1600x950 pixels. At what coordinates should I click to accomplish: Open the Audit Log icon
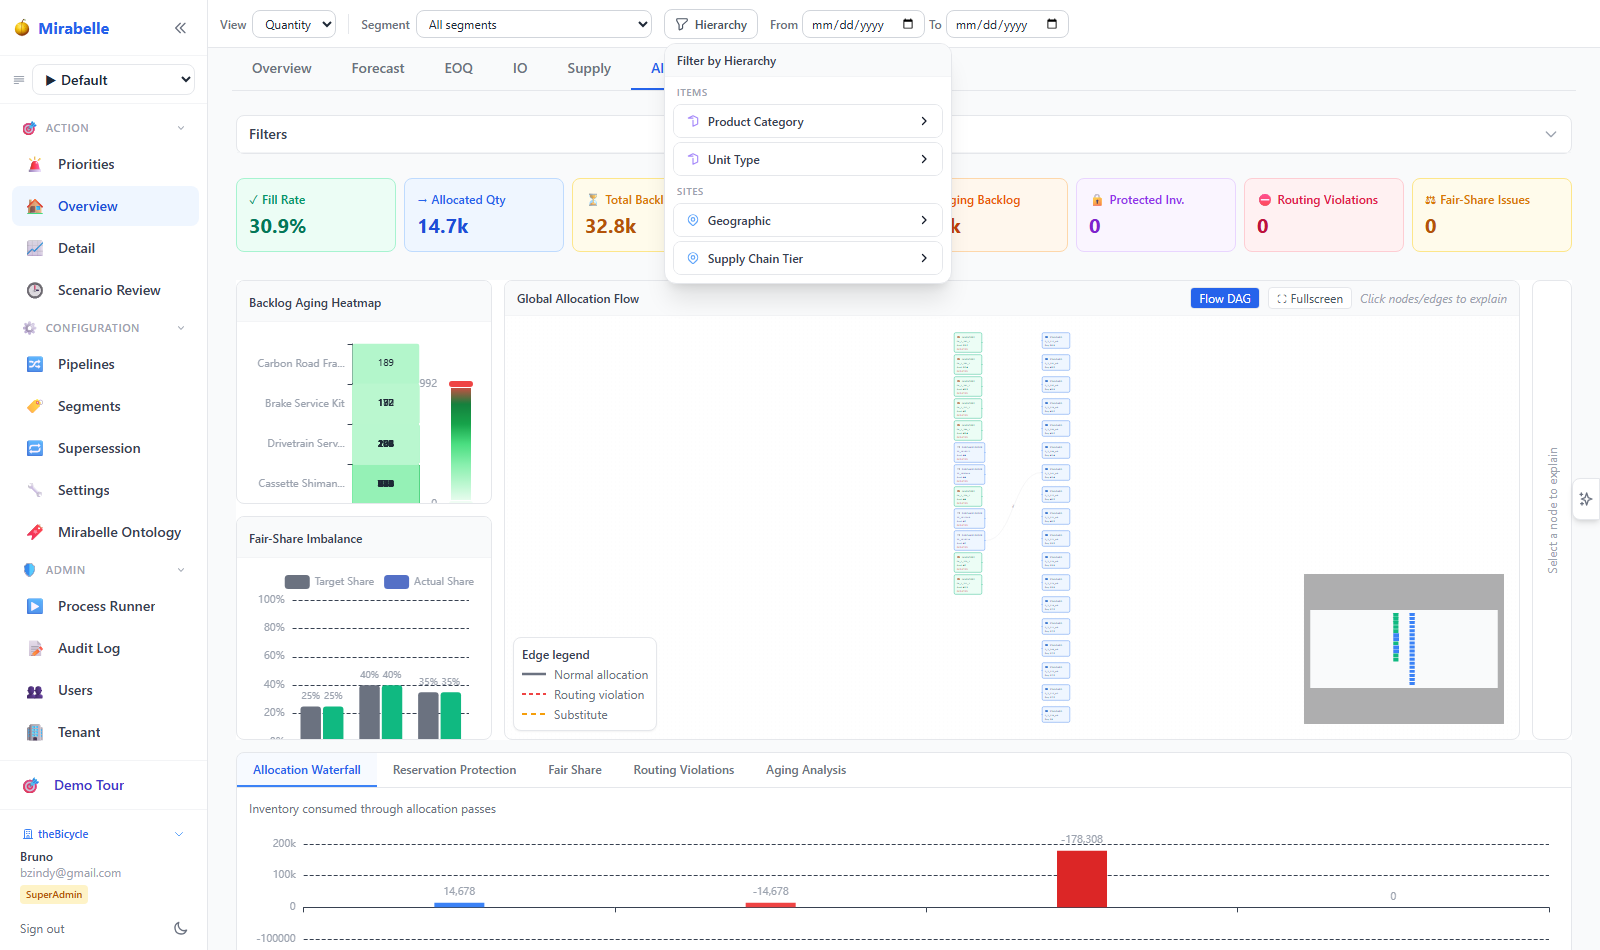[x=35, y=648]
